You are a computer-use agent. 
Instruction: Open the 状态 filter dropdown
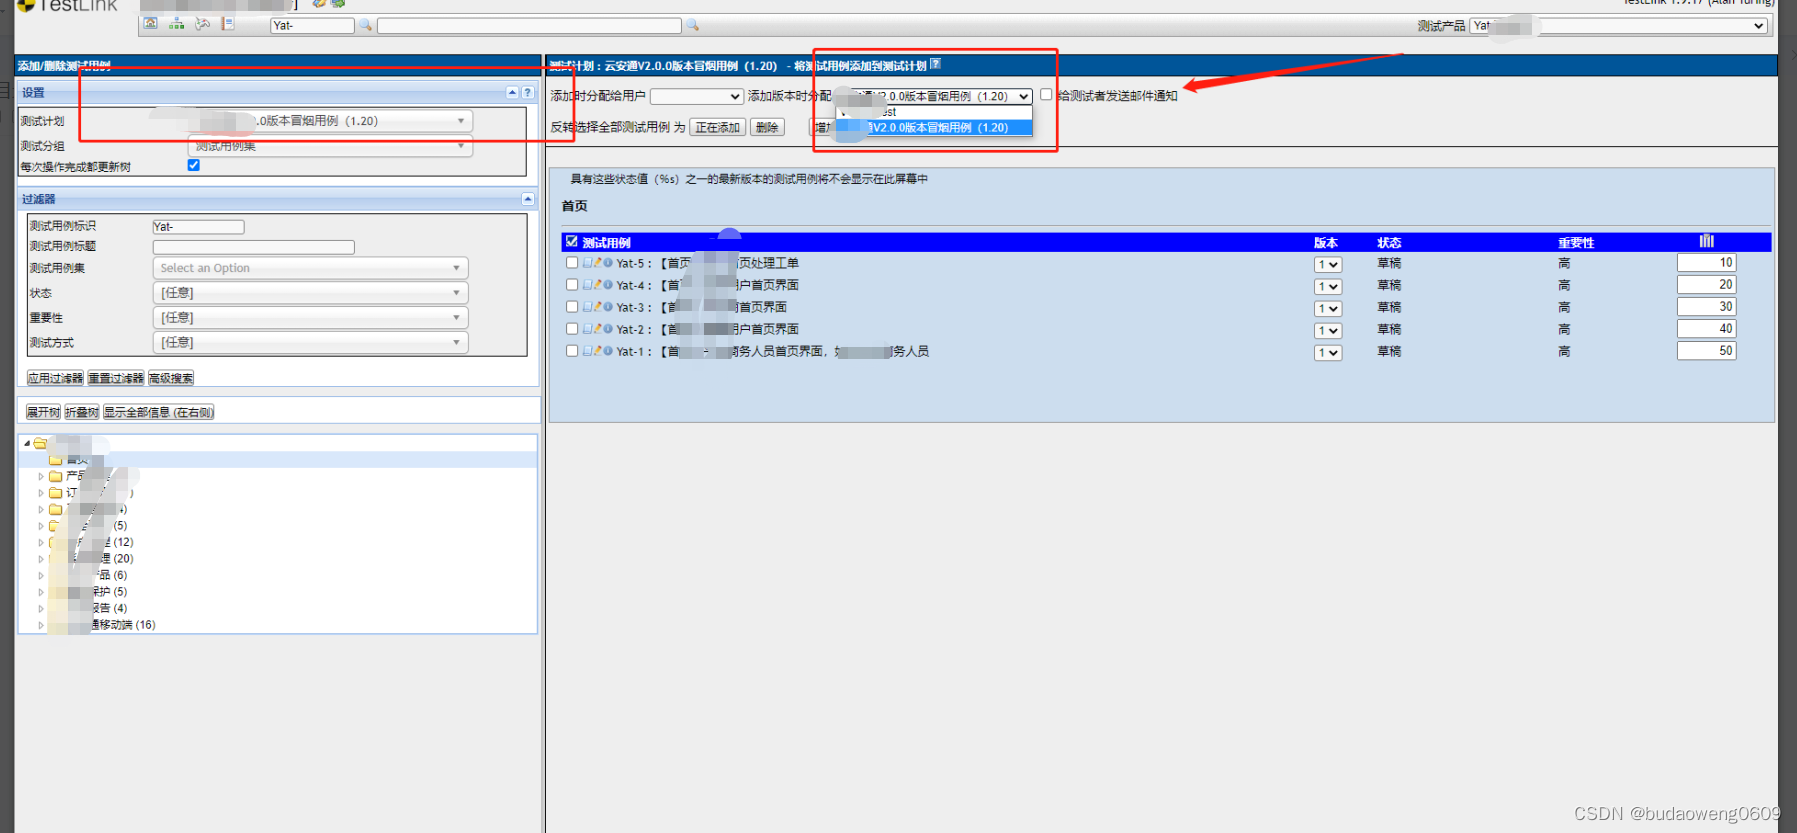310,293
